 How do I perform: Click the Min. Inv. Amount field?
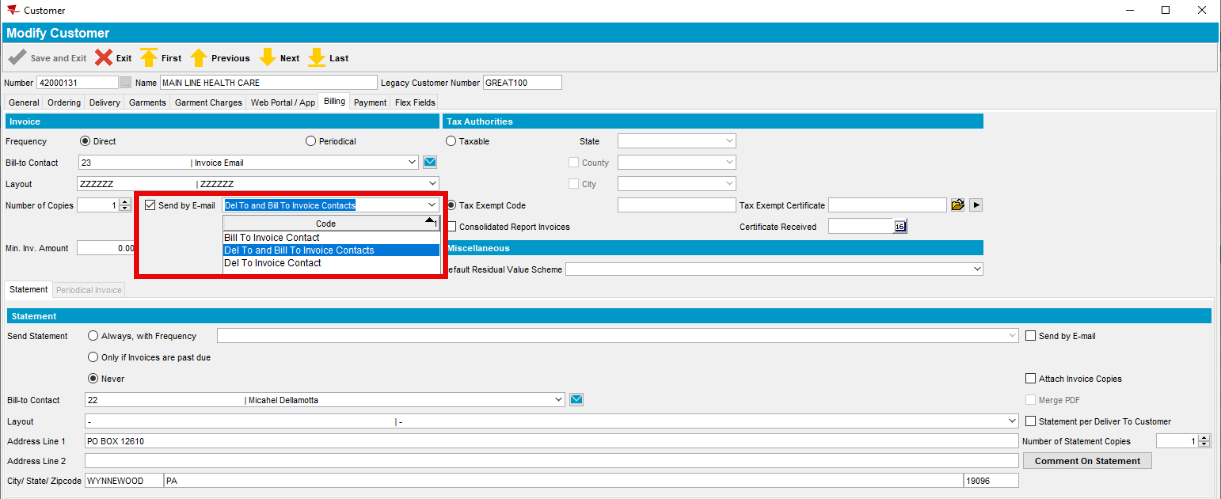click(106, 248)
